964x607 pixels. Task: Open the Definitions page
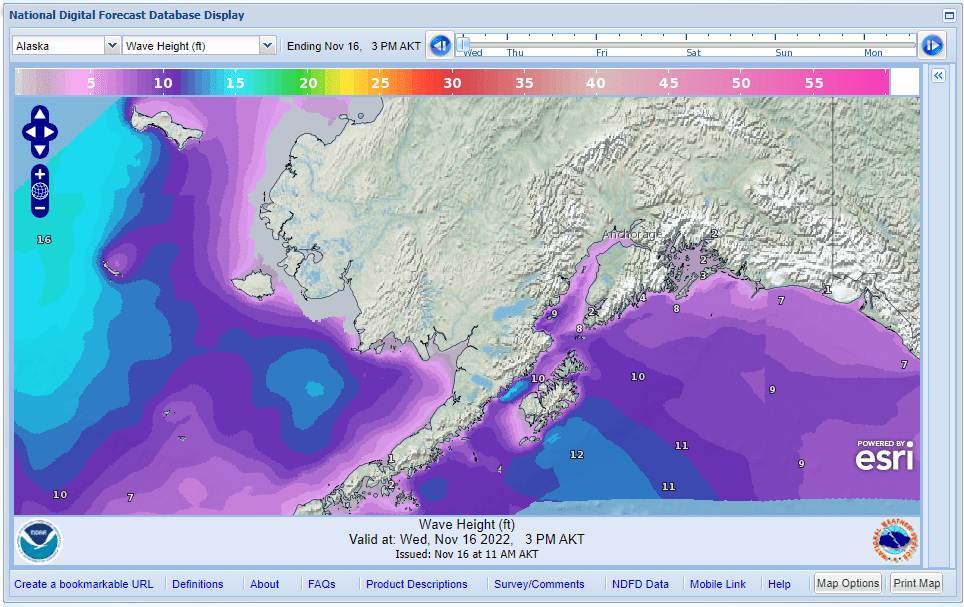(197, 583)
